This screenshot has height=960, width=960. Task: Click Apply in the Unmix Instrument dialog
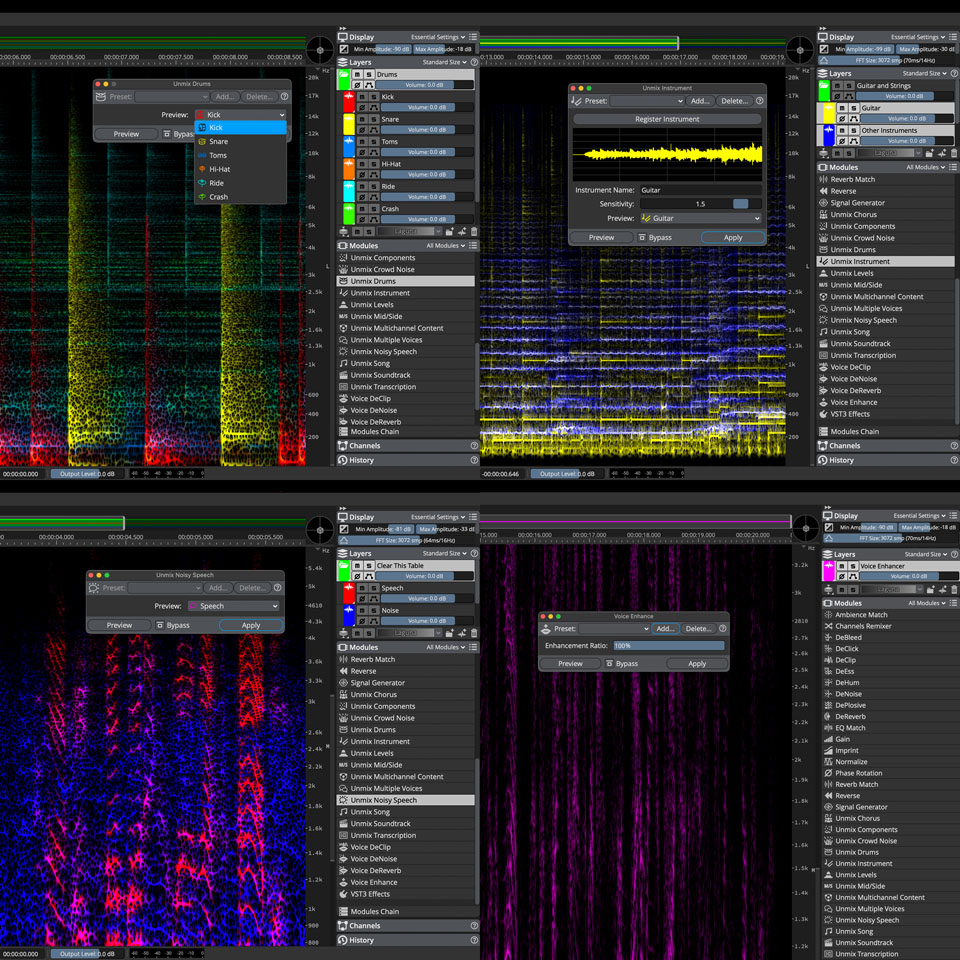pyautogui.click(x=733, y=238)
